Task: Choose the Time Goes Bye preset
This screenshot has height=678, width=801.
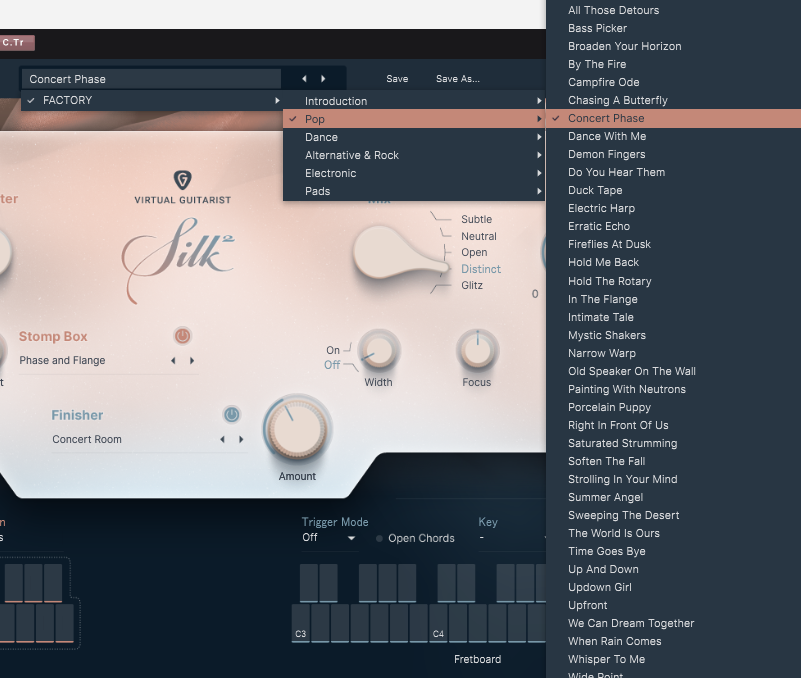Action: (673, 551)
